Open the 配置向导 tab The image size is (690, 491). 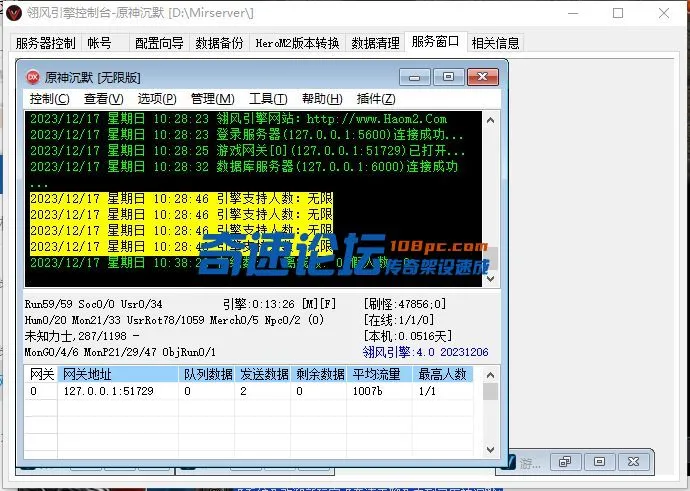(159, 43)
